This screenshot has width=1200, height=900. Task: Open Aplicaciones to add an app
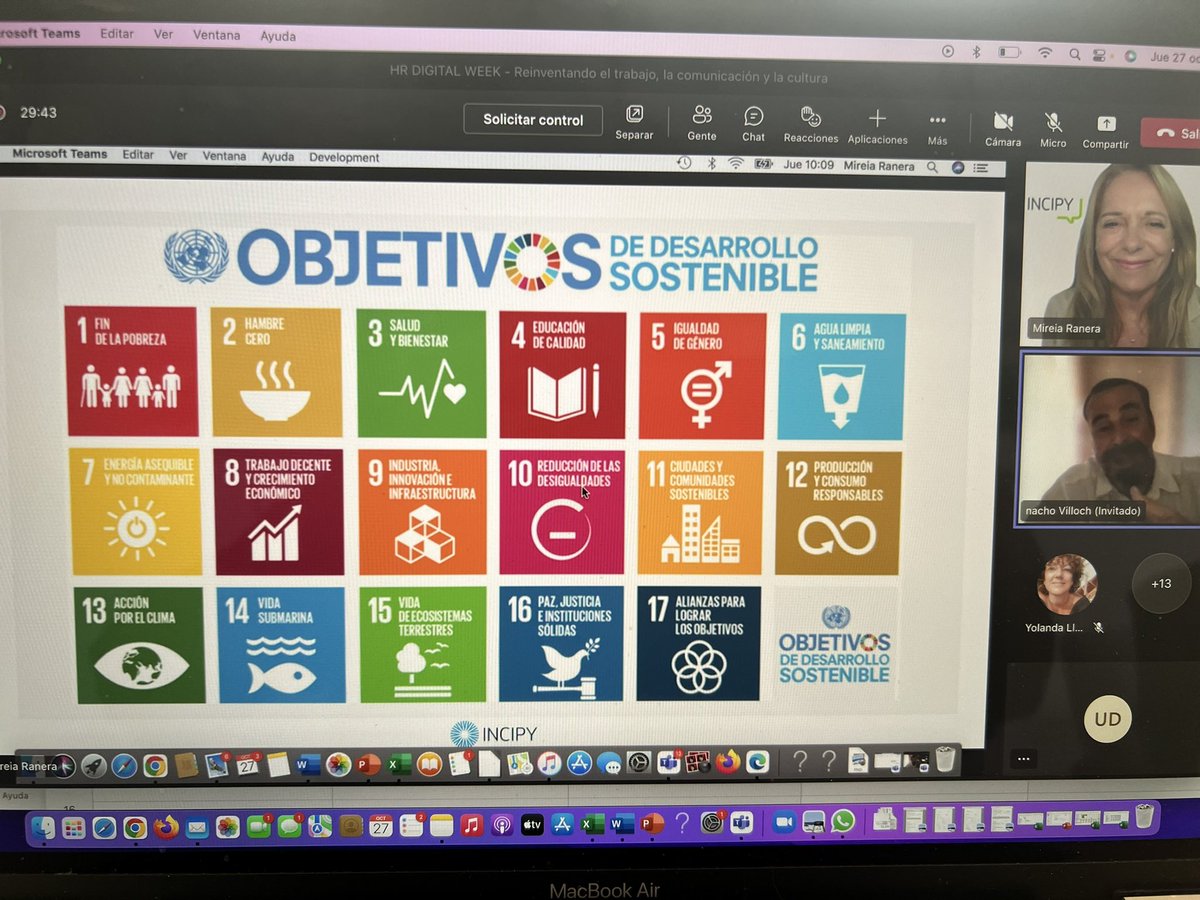(877, 125)
